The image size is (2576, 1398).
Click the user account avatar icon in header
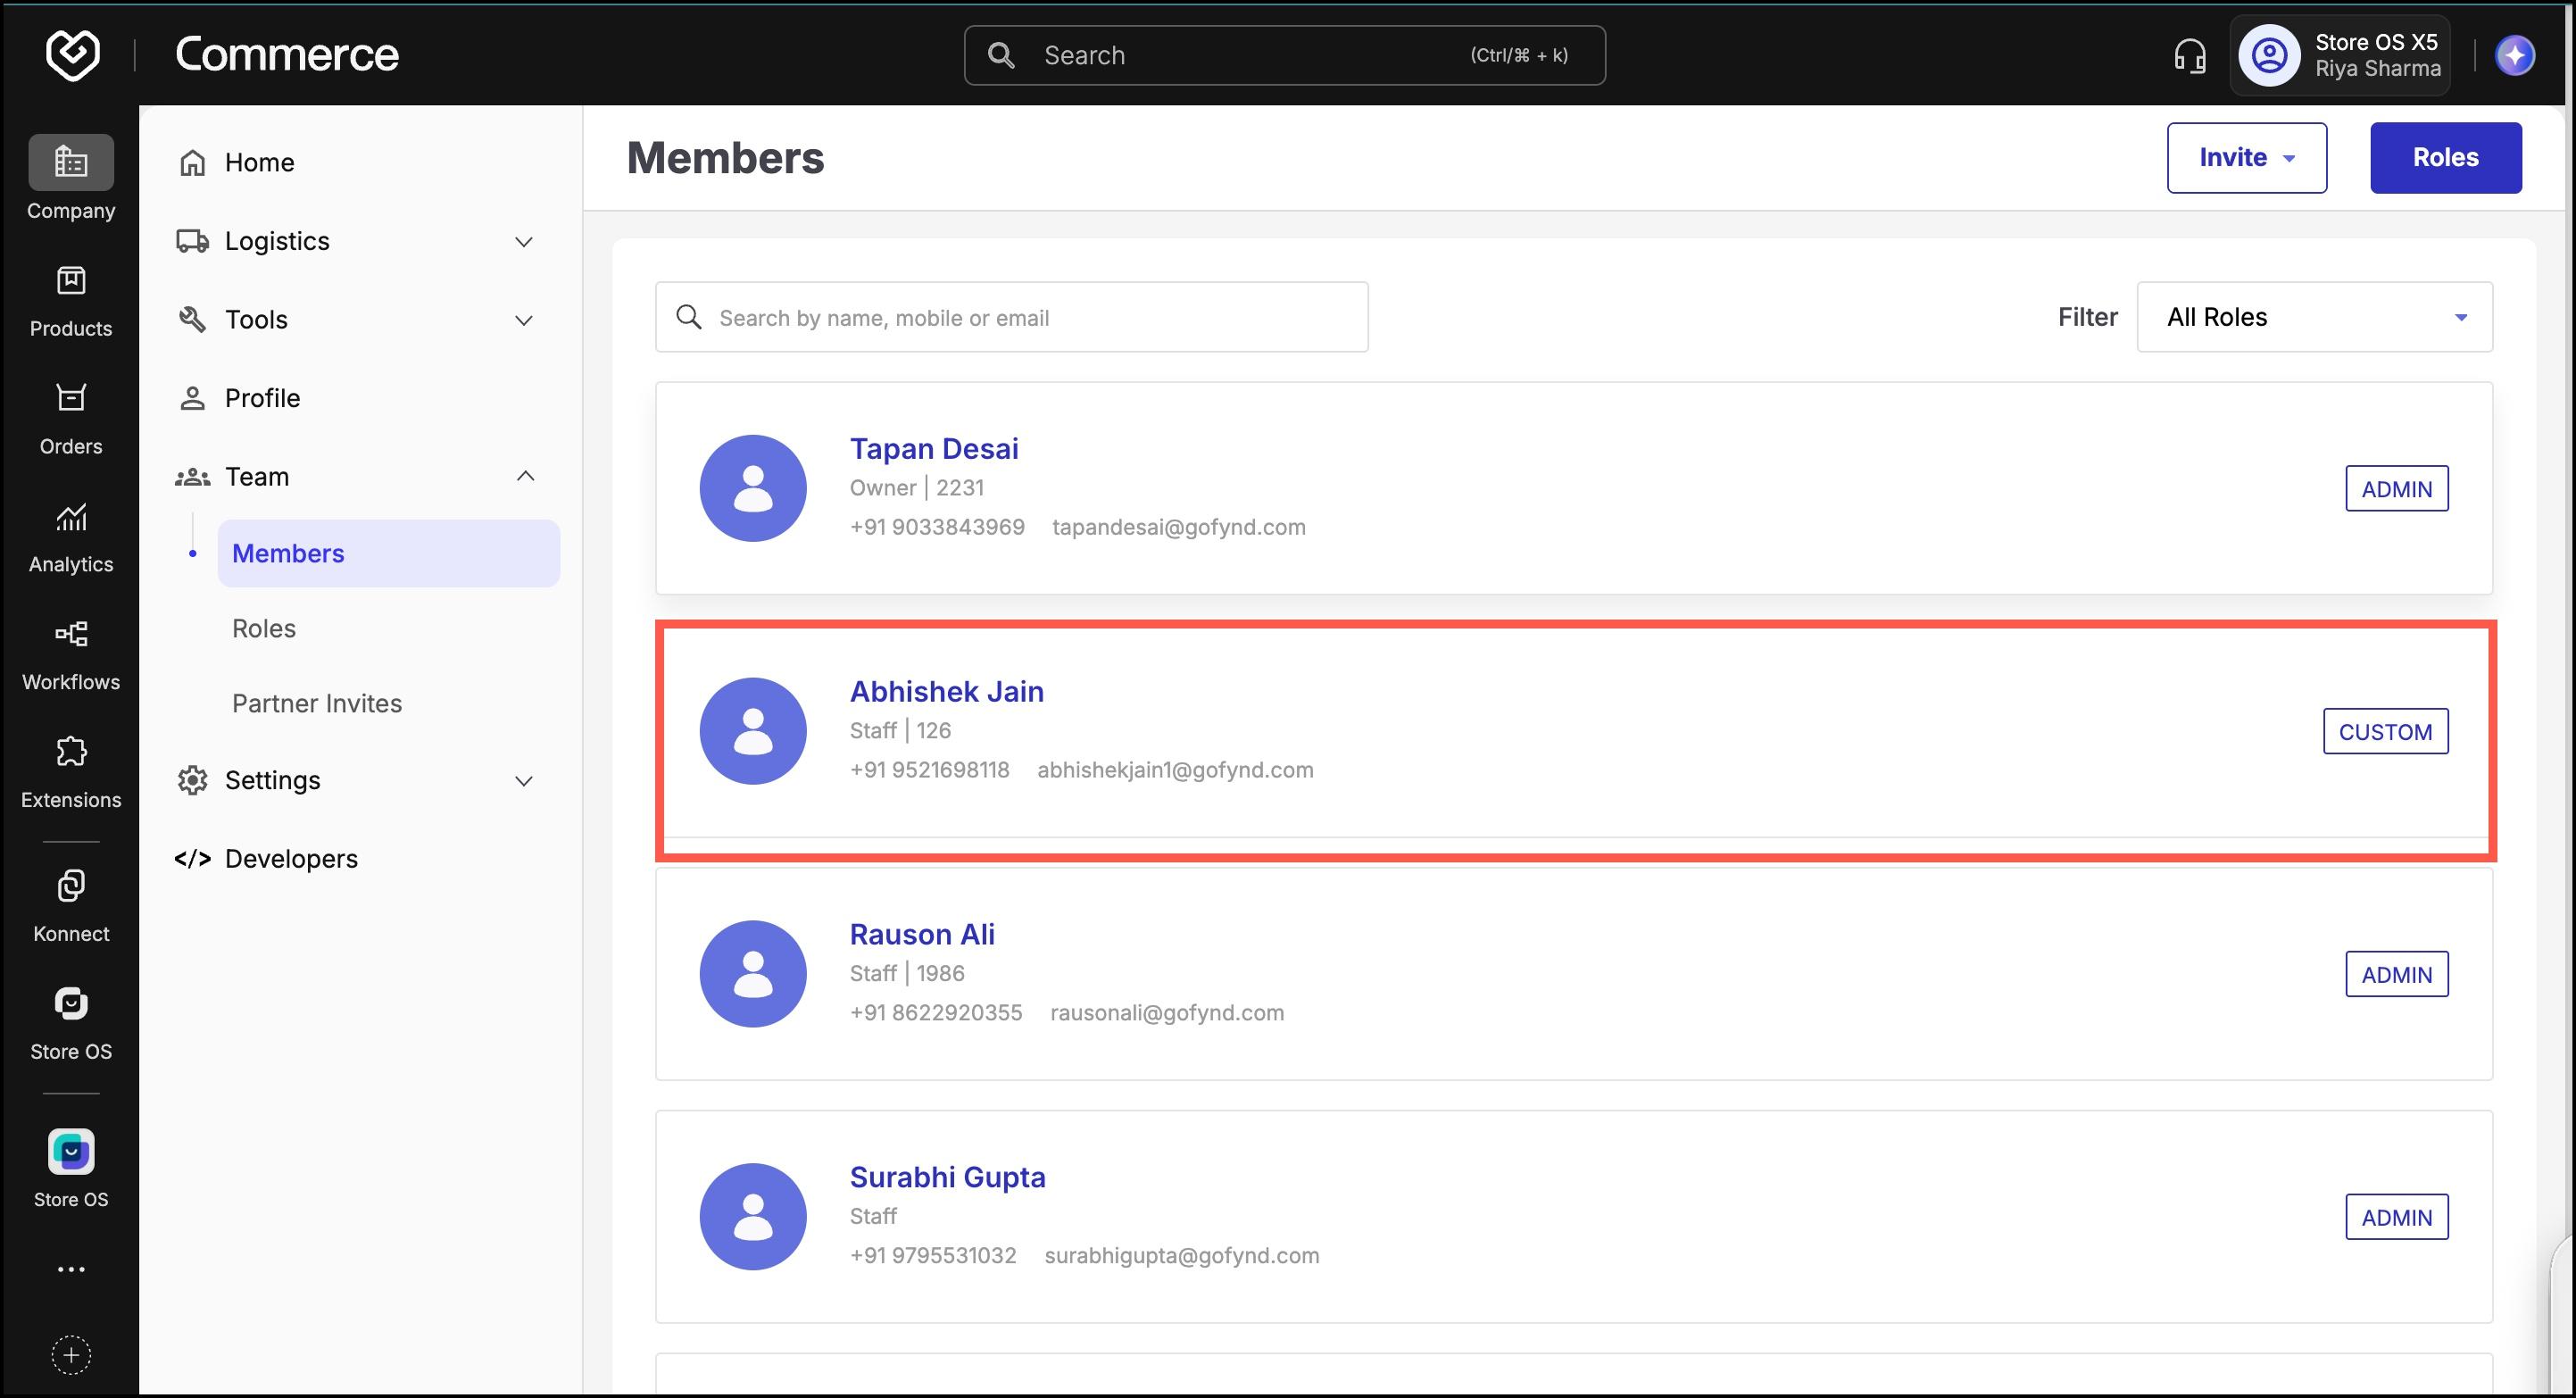[x=2269, y=55]
